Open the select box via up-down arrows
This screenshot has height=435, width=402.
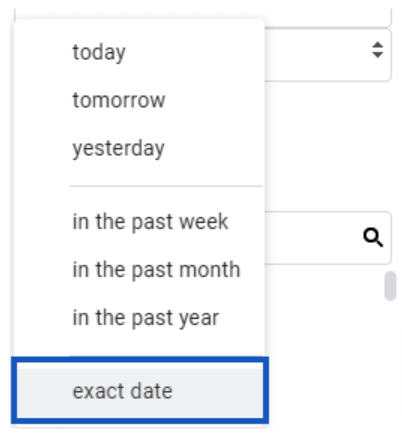tap(377, 50)
